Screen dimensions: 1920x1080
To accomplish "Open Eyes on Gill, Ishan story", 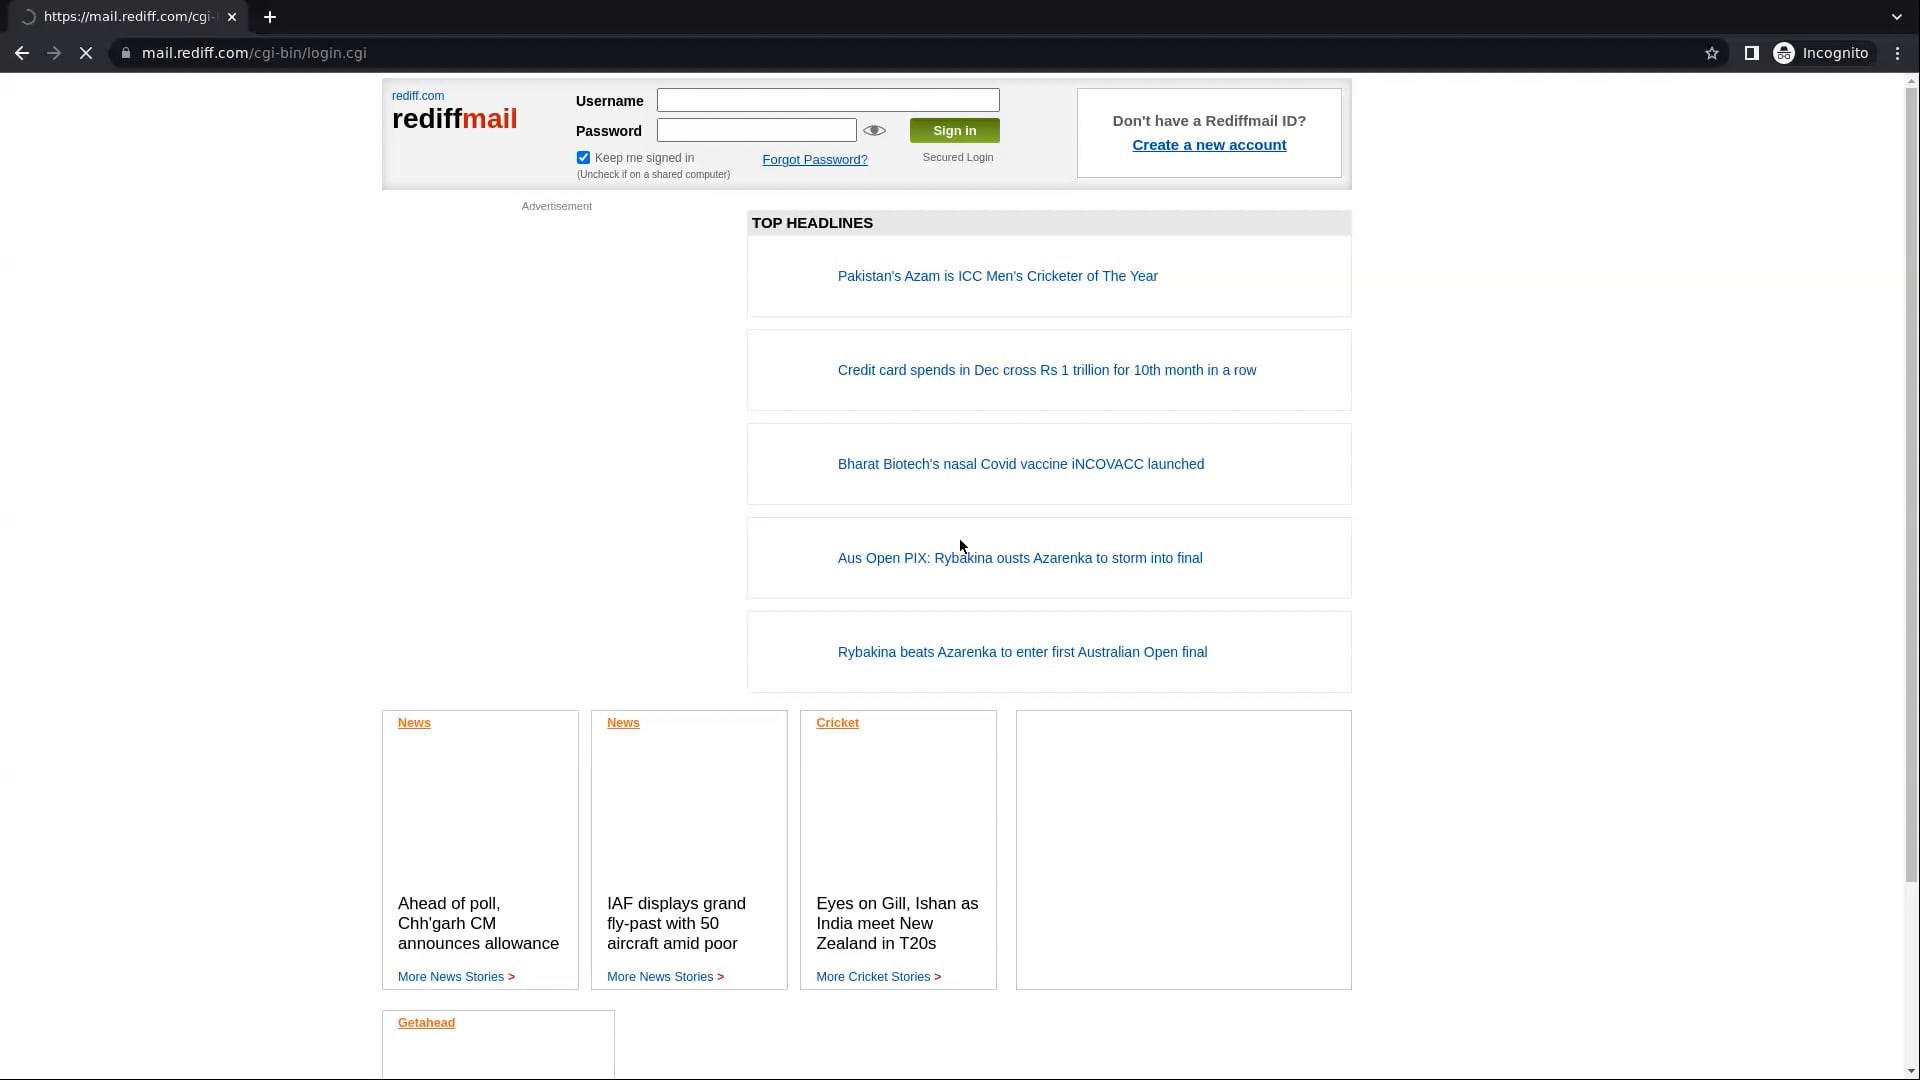I will tap(897, 923).
